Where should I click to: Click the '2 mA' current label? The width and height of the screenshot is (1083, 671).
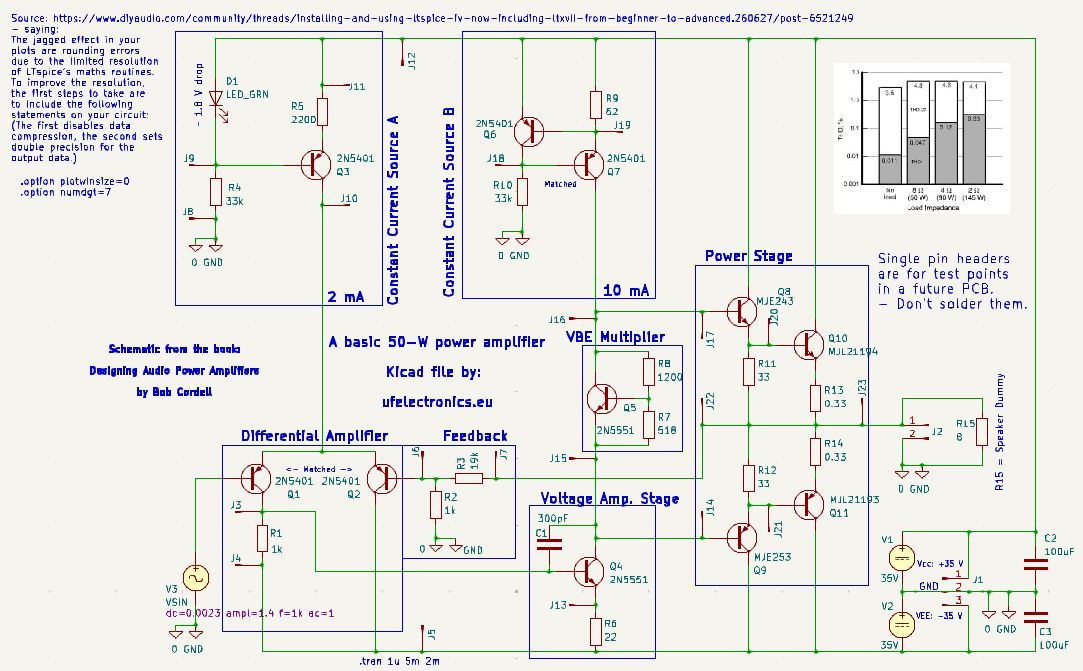[345, 296]
